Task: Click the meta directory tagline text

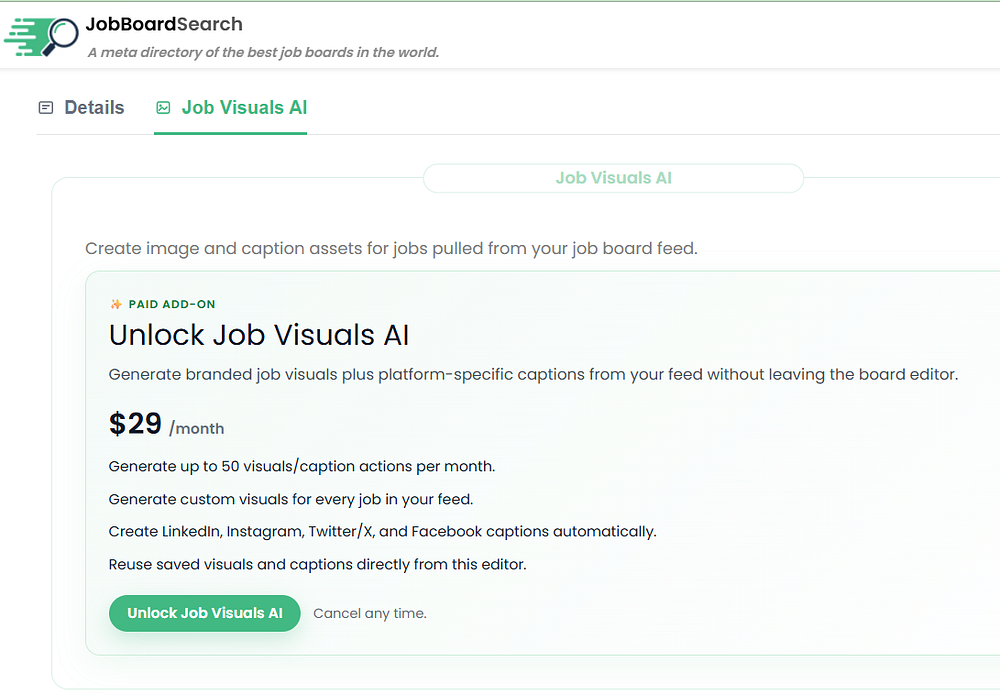Action: click(x=263, y=52)
